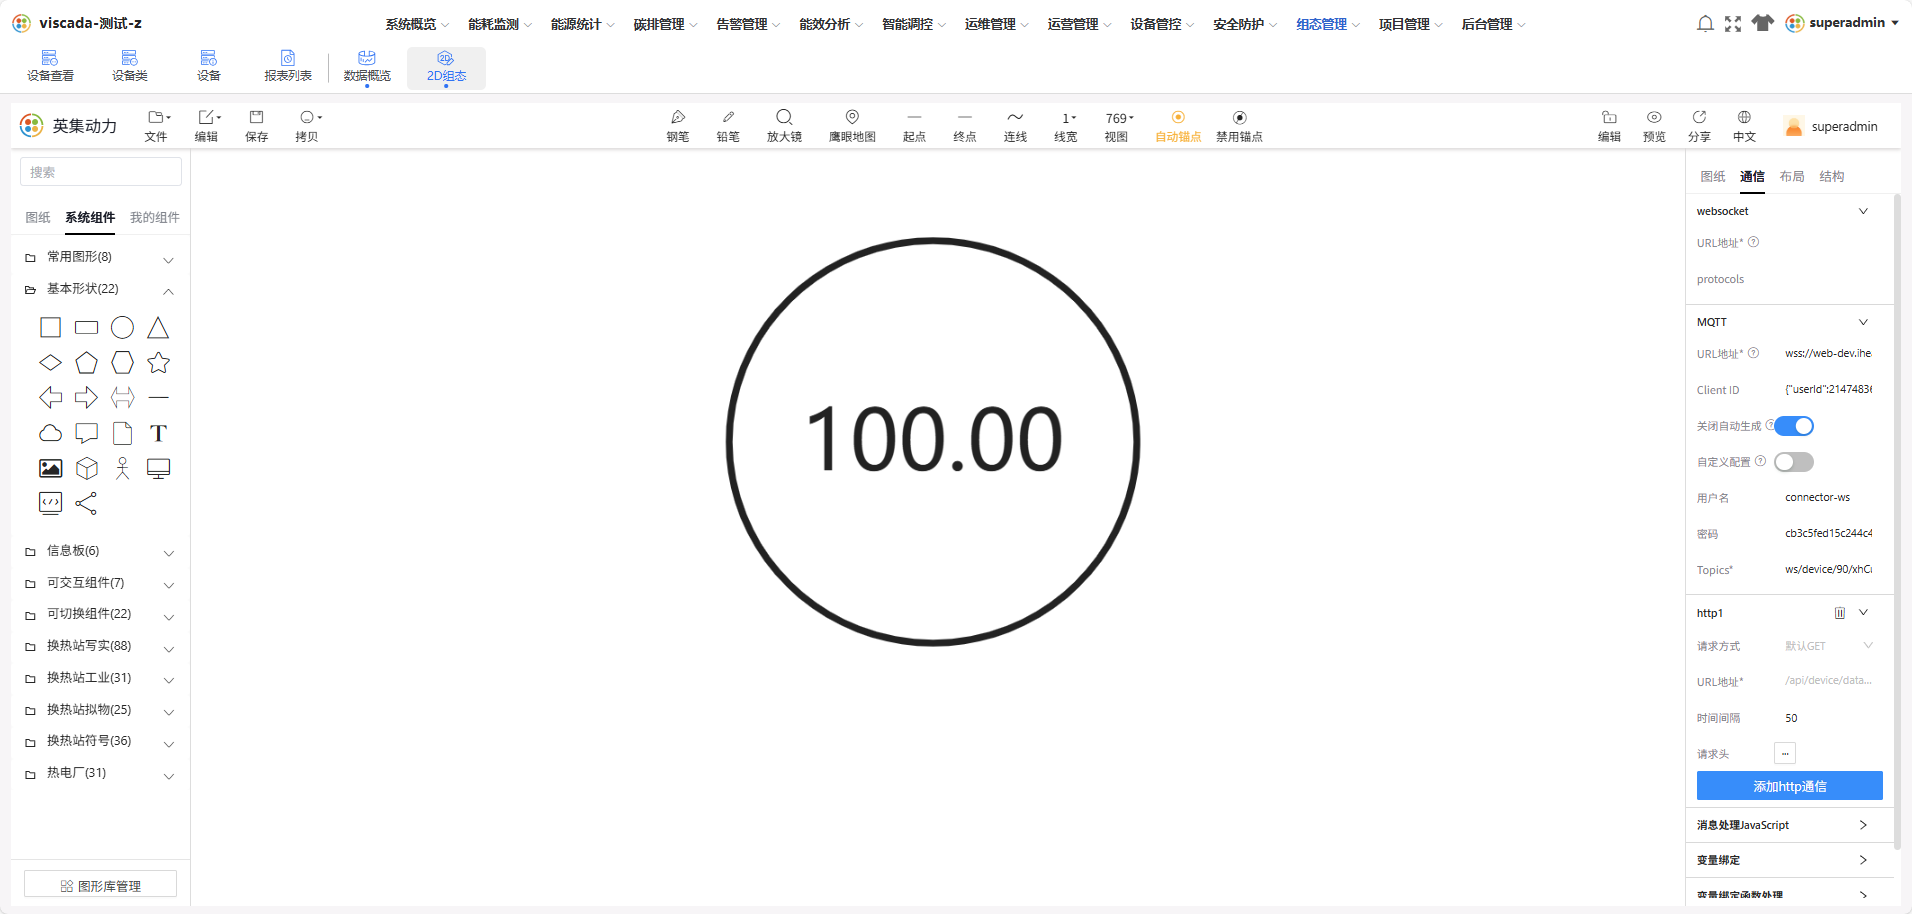Pick the circle shape from basic shapes
Image resolution: width=1912 pixels, height=914 pixels.
click(x=122, y=327)
